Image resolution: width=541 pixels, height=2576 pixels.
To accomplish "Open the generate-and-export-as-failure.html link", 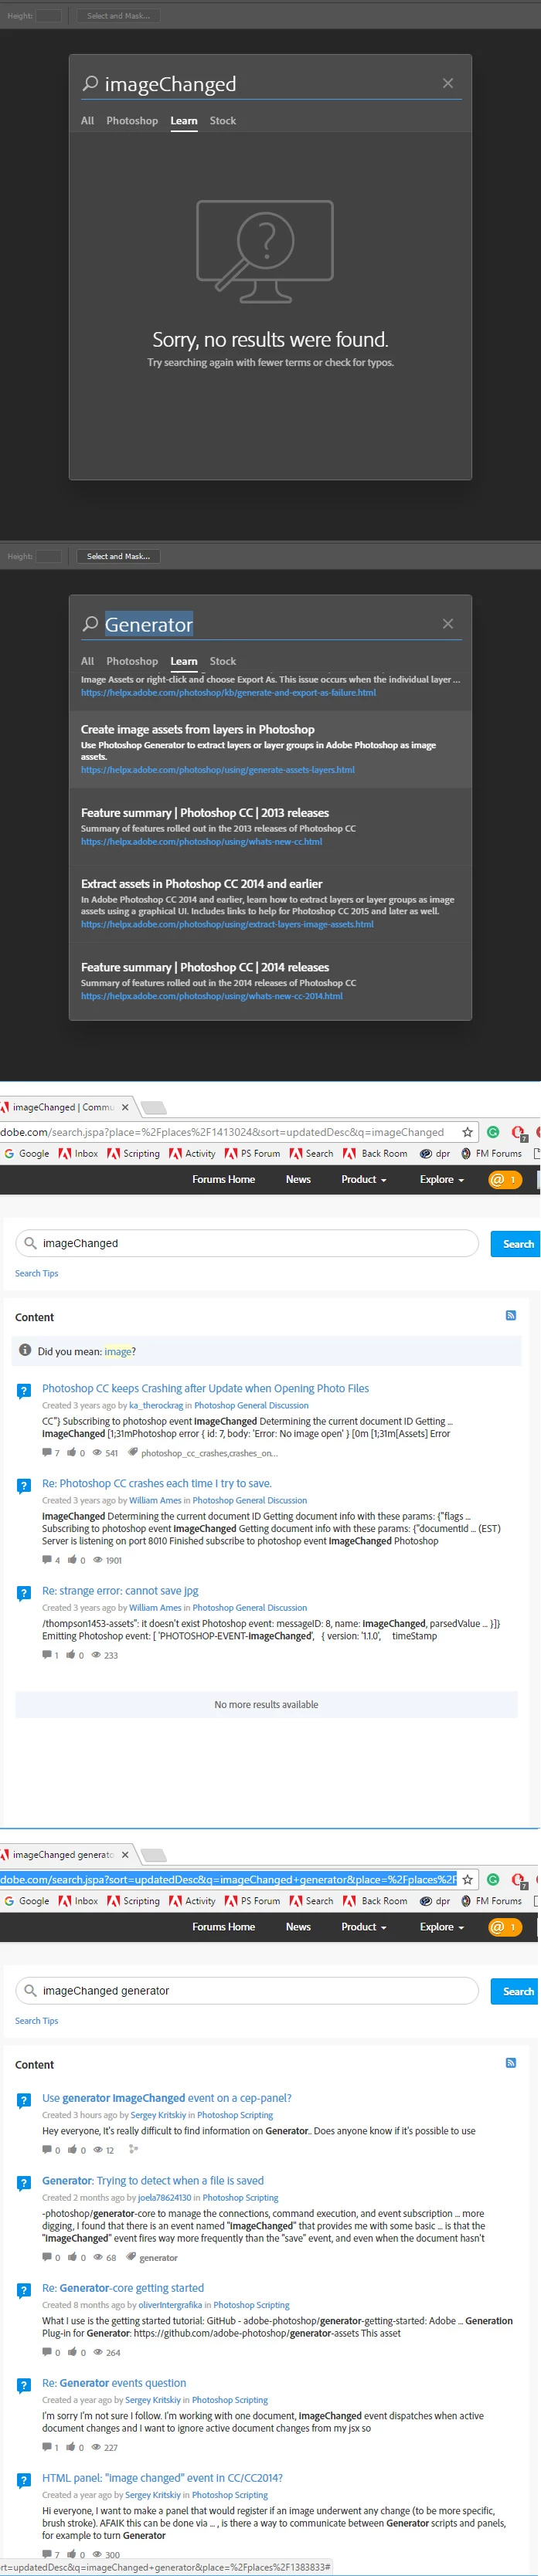I will (x=228, y=693).
